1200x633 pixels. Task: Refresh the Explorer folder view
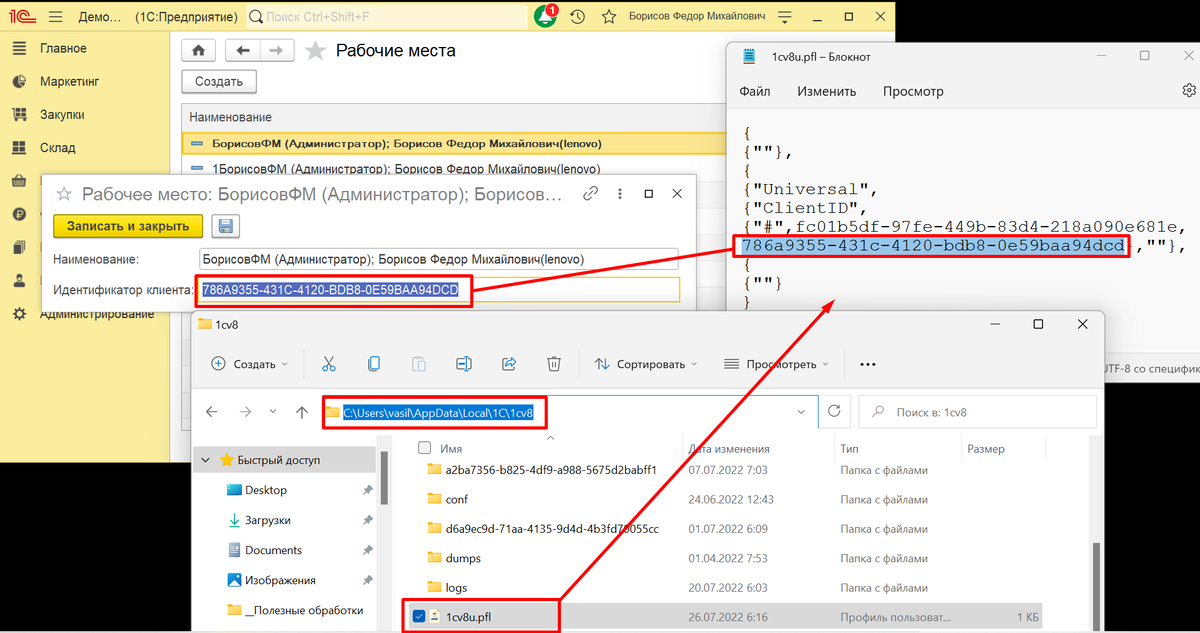pyautogui.click(x=834, y=412)
